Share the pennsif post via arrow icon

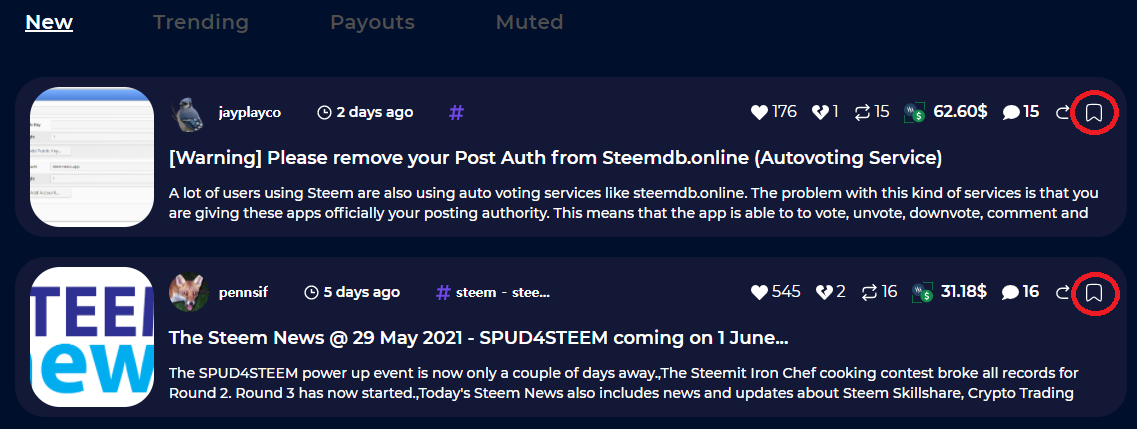tap(1062, 293)
